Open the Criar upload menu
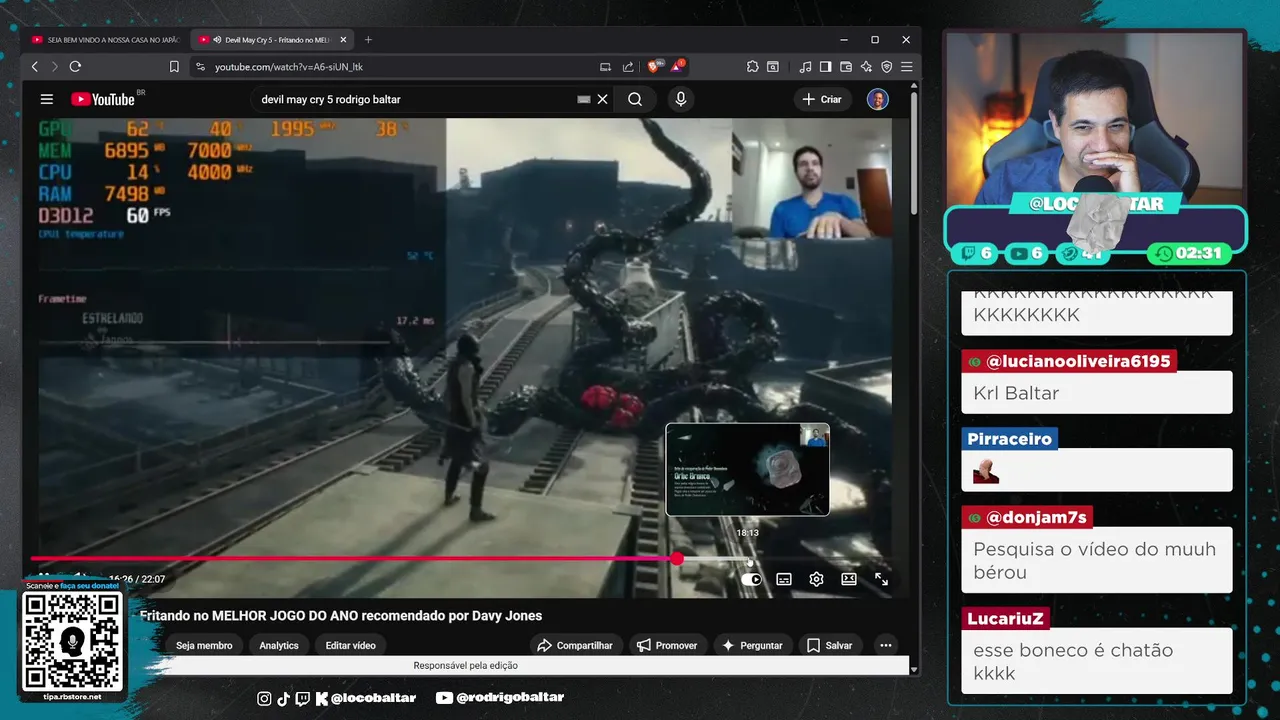 [822, 99]
